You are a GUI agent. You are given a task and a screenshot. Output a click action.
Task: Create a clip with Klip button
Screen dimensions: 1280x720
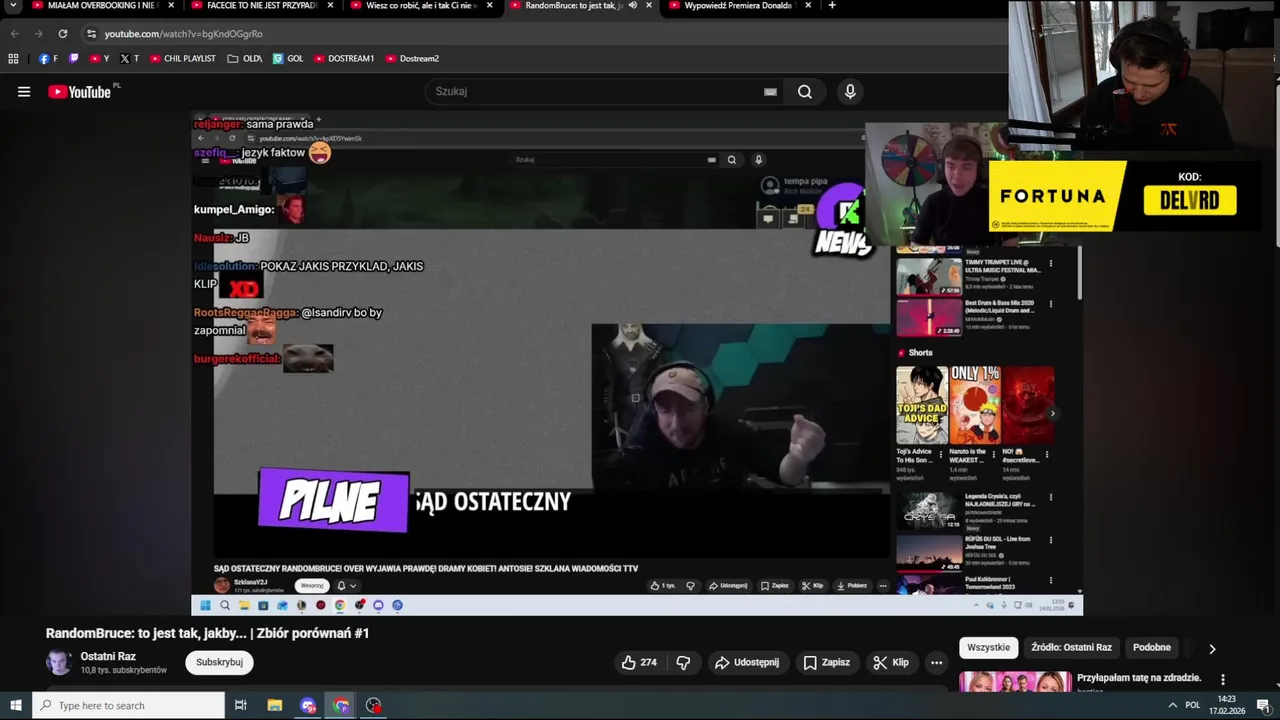pos(890,662)
